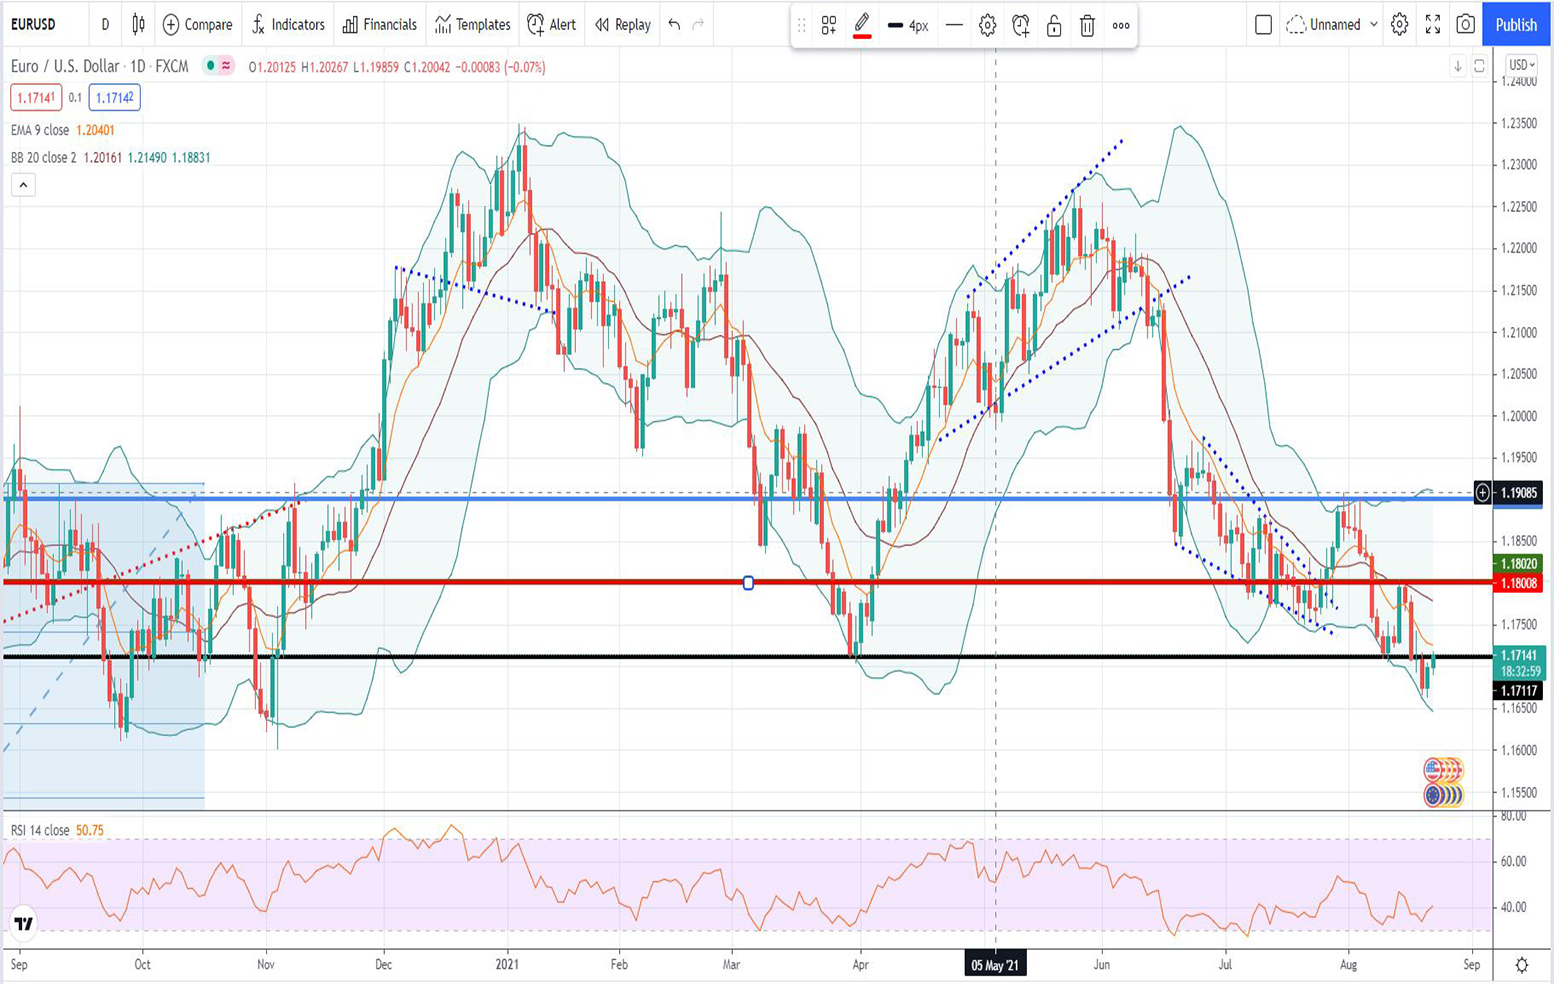Open the drawing templates grid icon

tap(829, 26)
